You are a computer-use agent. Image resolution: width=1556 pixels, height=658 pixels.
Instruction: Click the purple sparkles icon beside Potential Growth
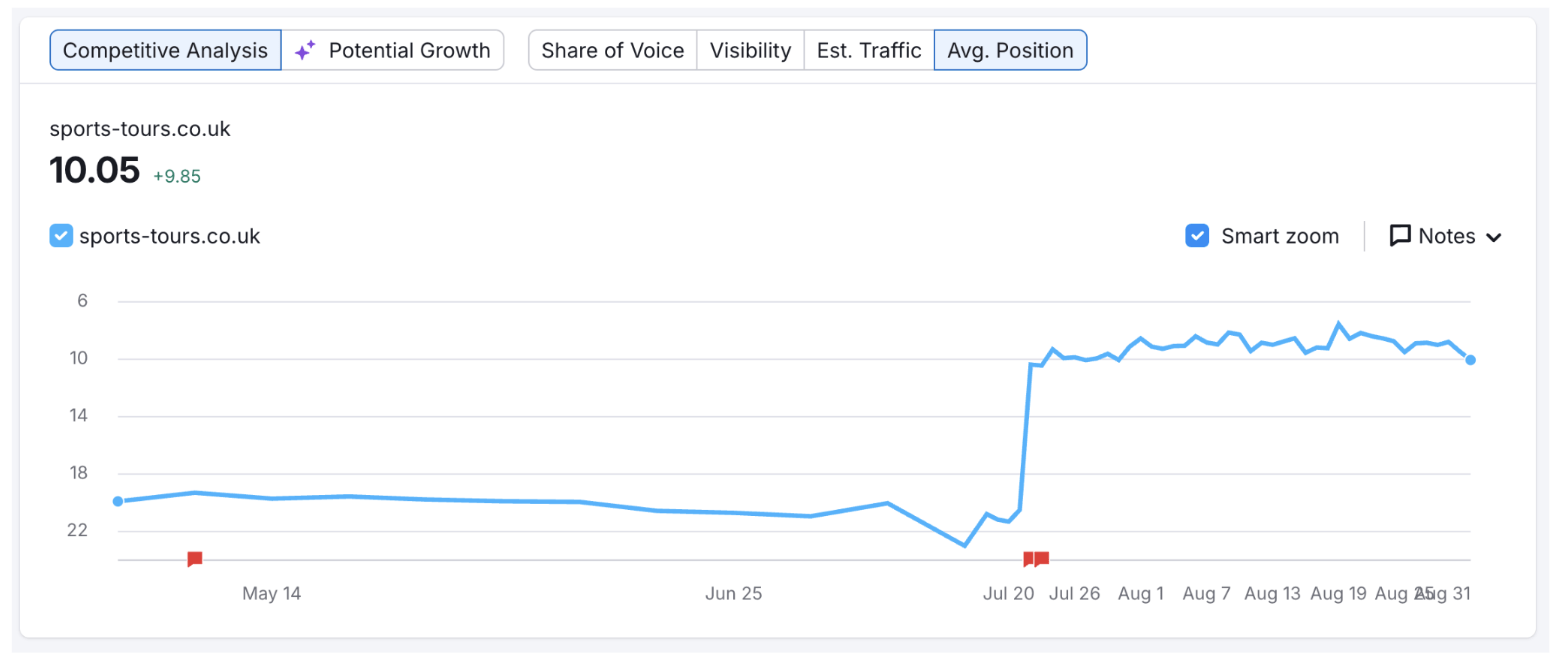[304, 49]
